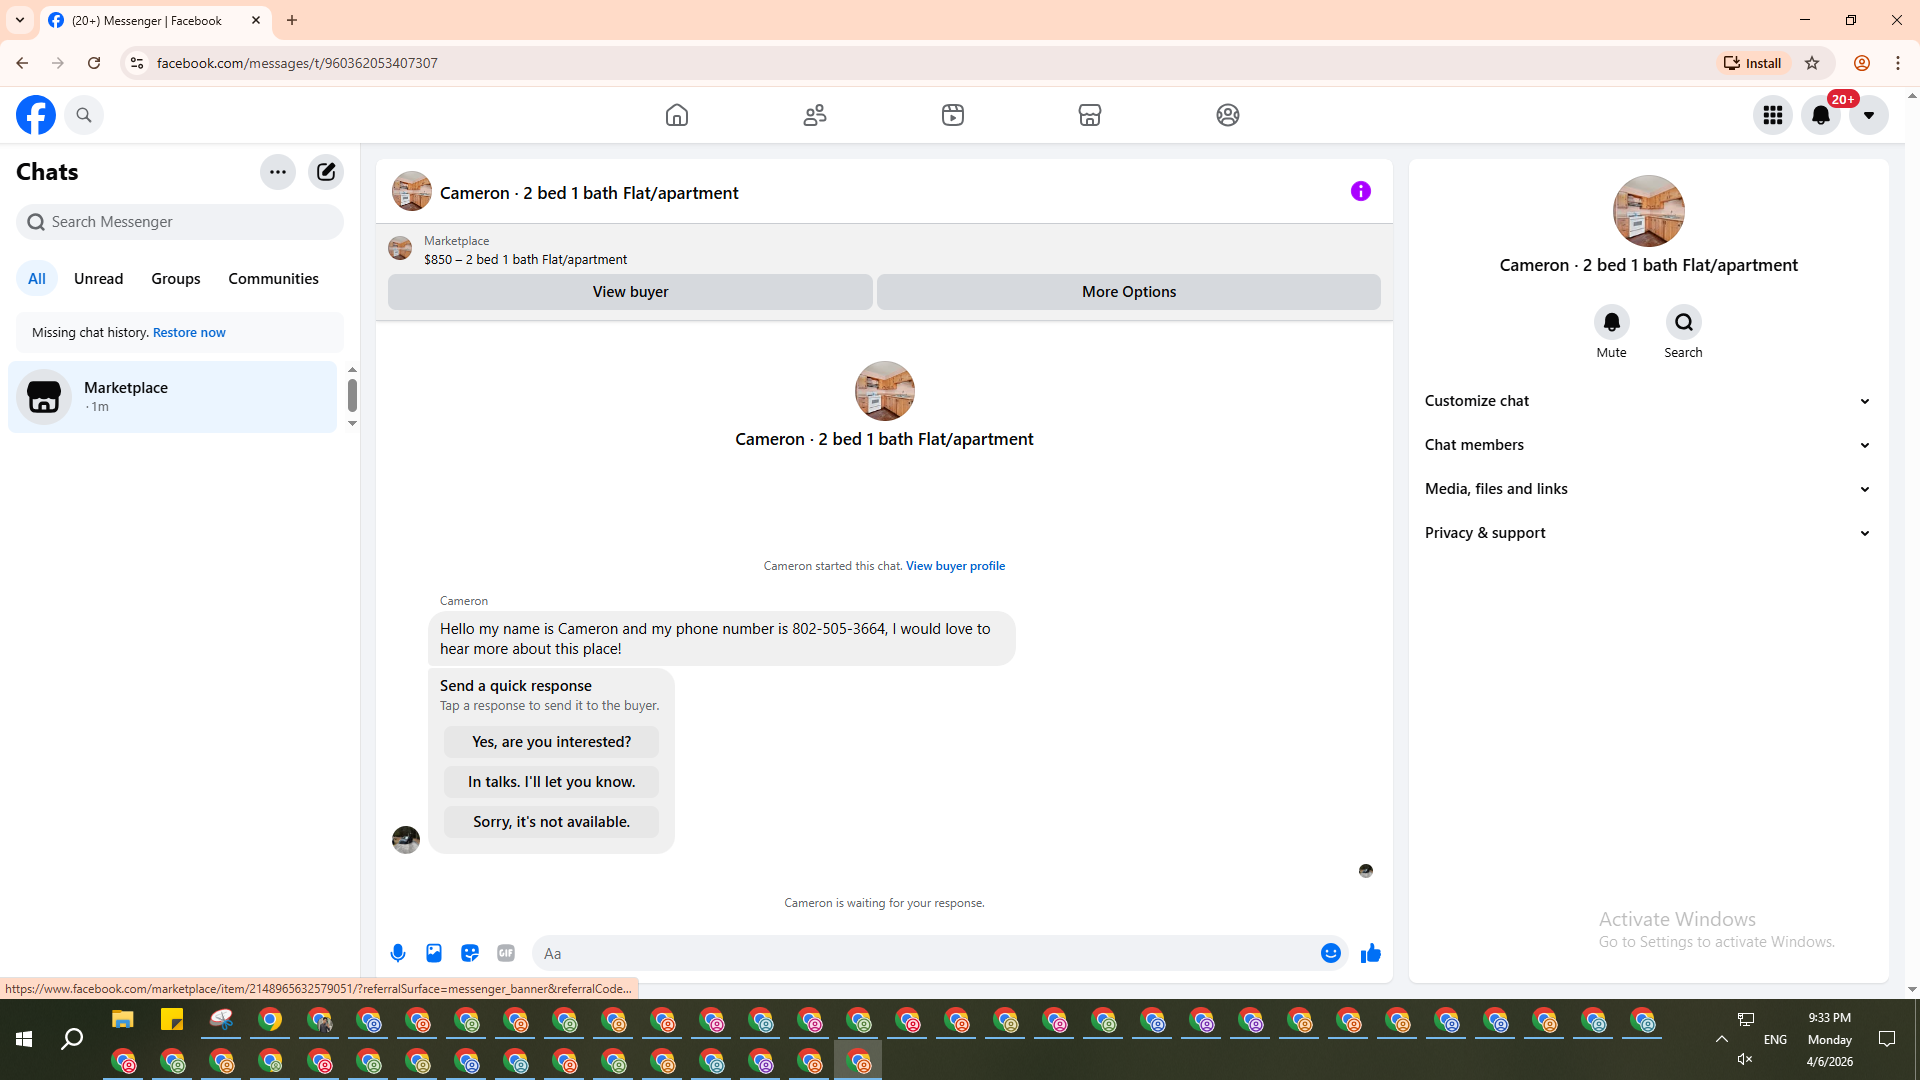
Task: Open the emoji picker smiley
Action: click(1331, 954)
